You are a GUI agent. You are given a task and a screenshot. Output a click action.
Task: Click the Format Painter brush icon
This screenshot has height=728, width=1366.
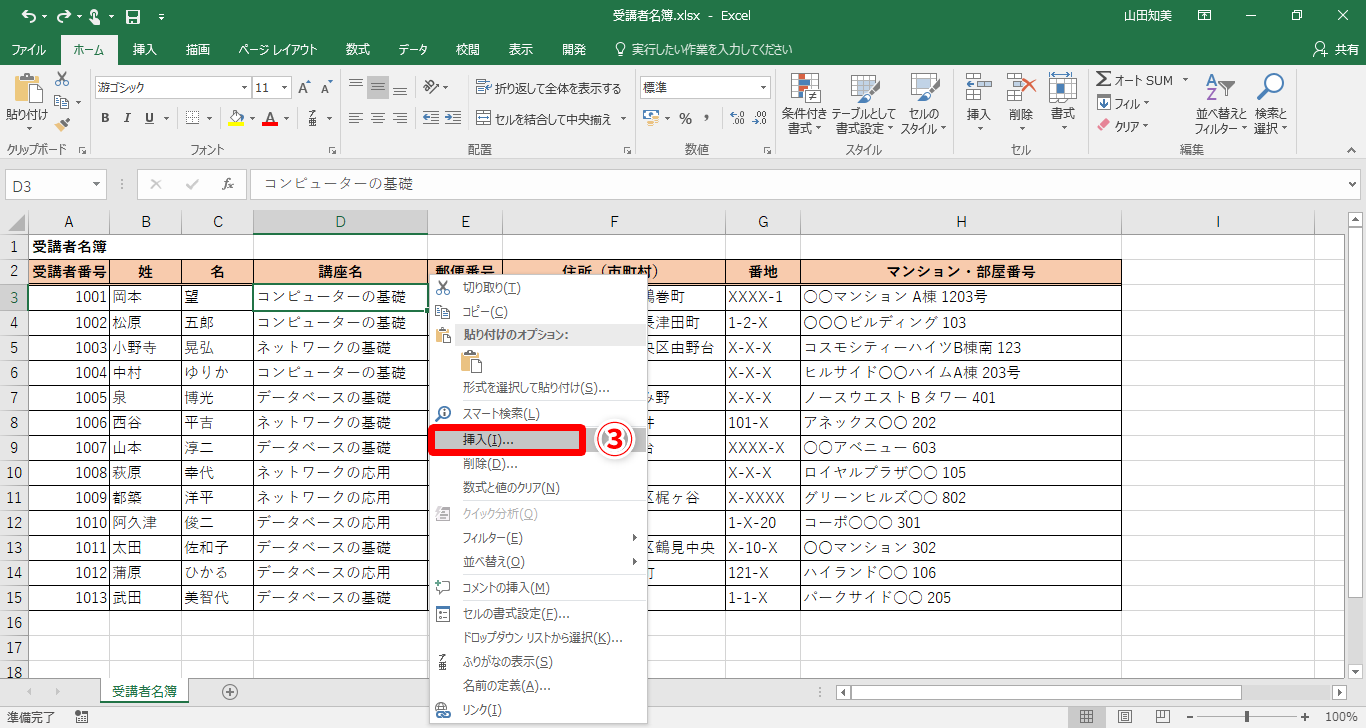tap(62, 125)
